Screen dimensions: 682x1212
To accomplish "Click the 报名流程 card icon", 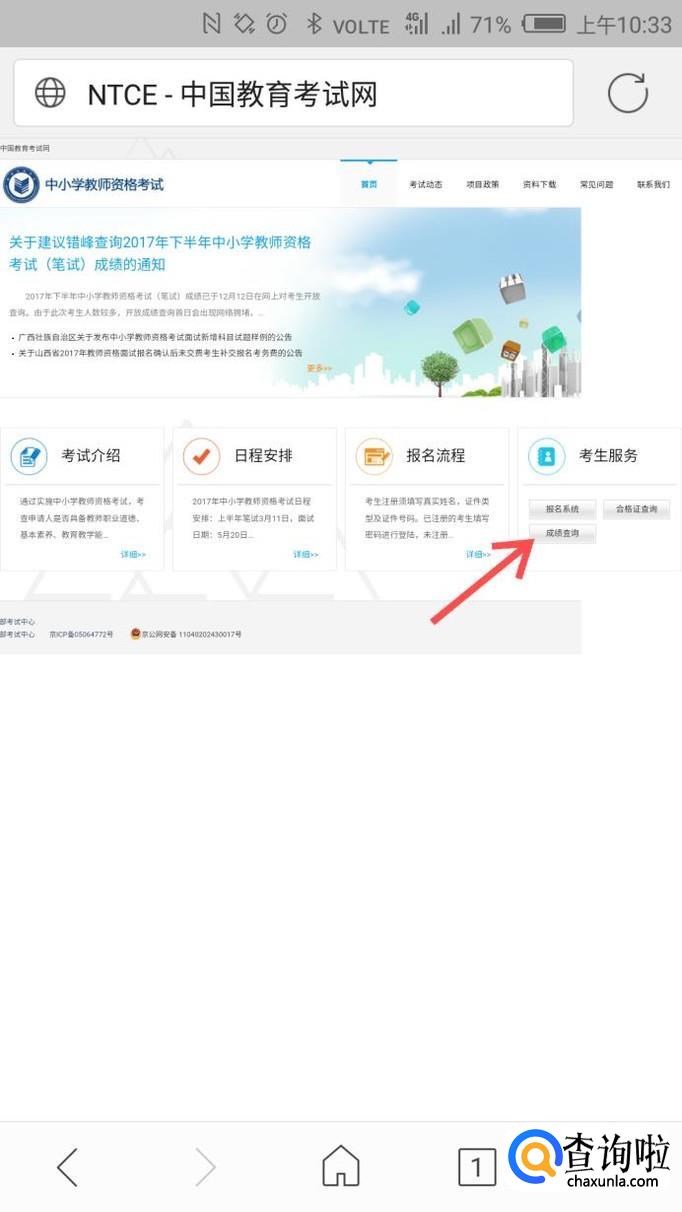I will (374, 456).
